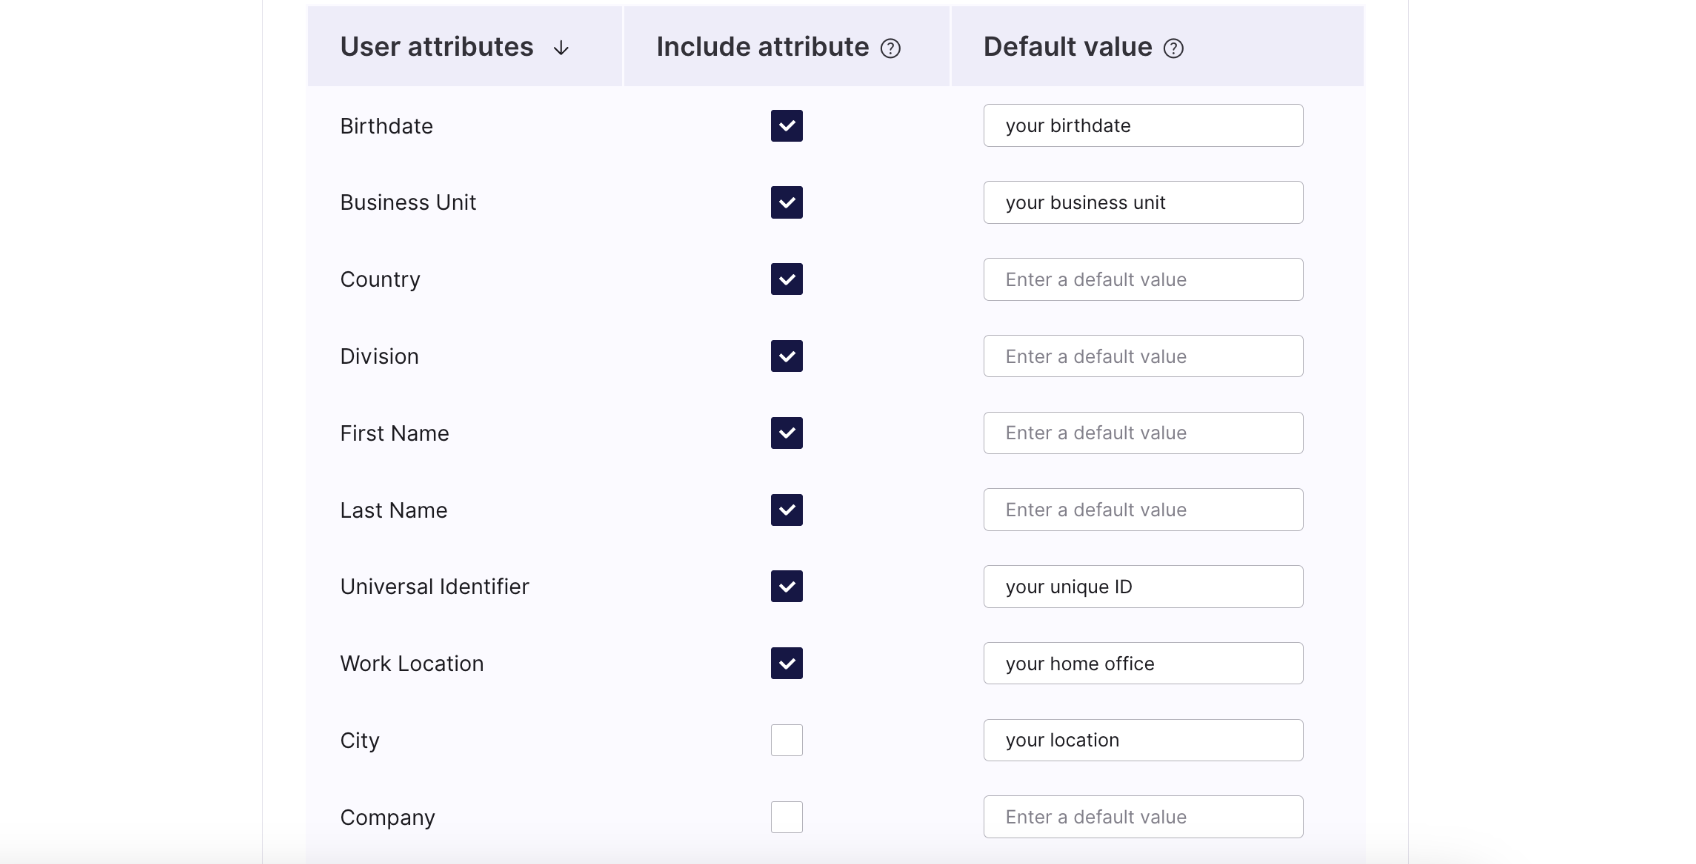Uncheck the Universal Identifier include checkbox
The height and width of the screenshot is (864, 1696).
tap(787, 586)
